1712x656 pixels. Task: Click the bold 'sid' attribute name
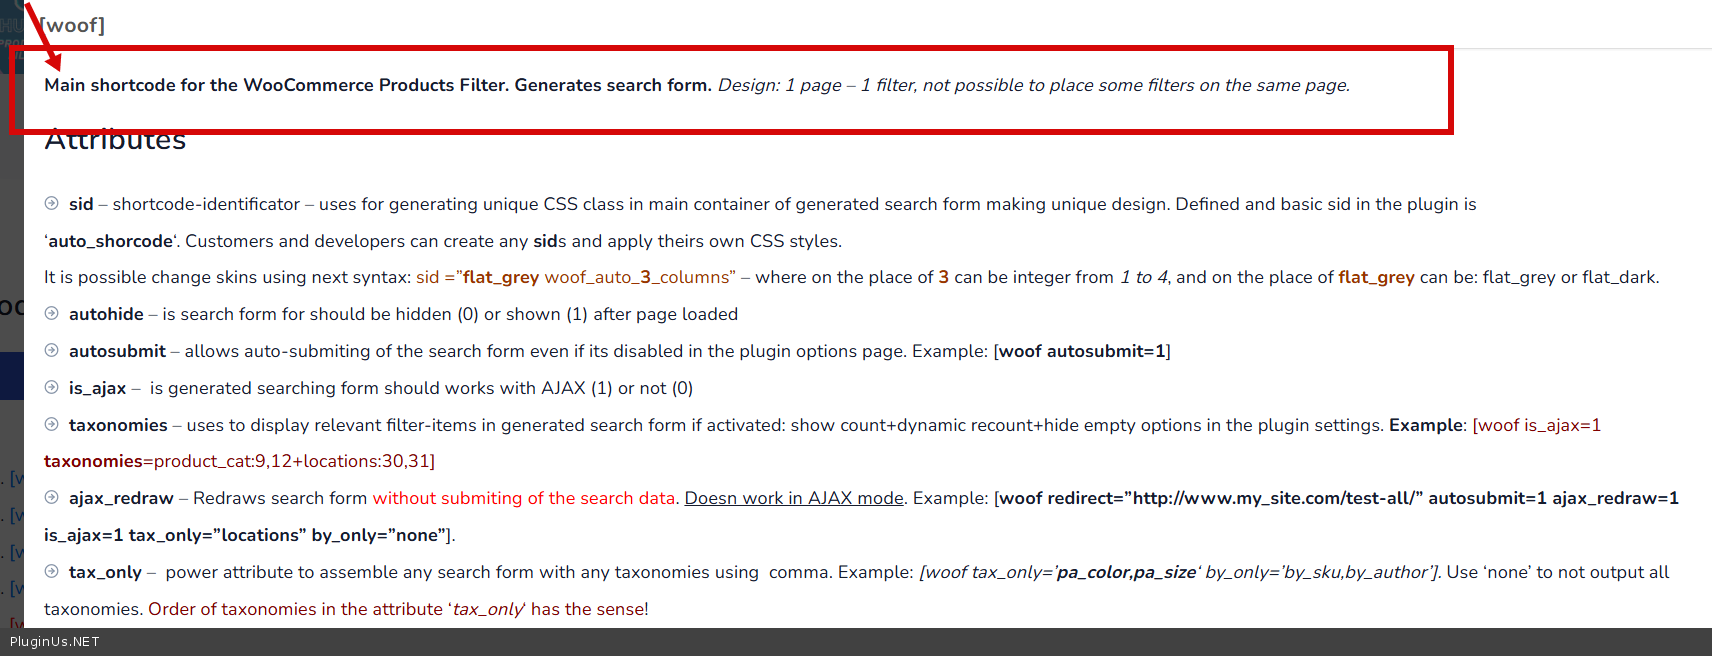pyautogui.click(x=81, y=204)
